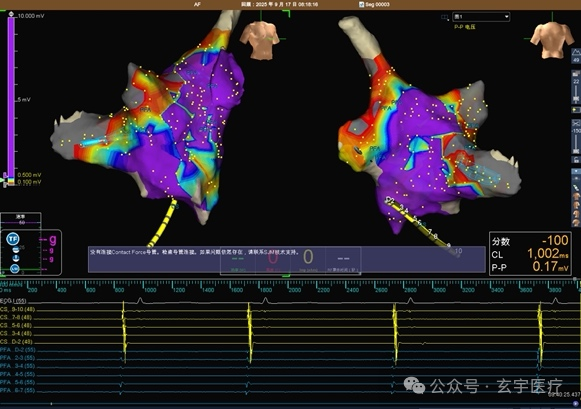
Task: Click the LSI round icon in the force panel
Action: [15, 269]
